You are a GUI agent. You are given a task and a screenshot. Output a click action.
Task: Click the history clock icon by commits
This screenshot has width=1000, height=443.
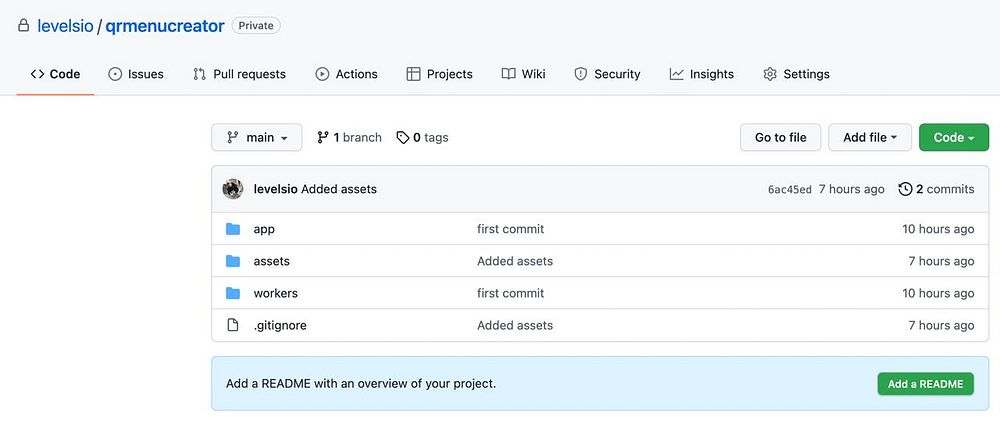coord(905,189)
